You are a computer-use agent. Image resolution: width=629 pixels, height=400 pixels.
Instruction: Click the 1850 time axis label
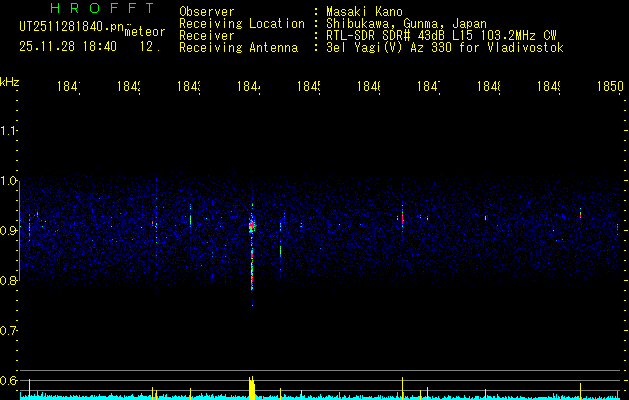[x=610, y=86]
